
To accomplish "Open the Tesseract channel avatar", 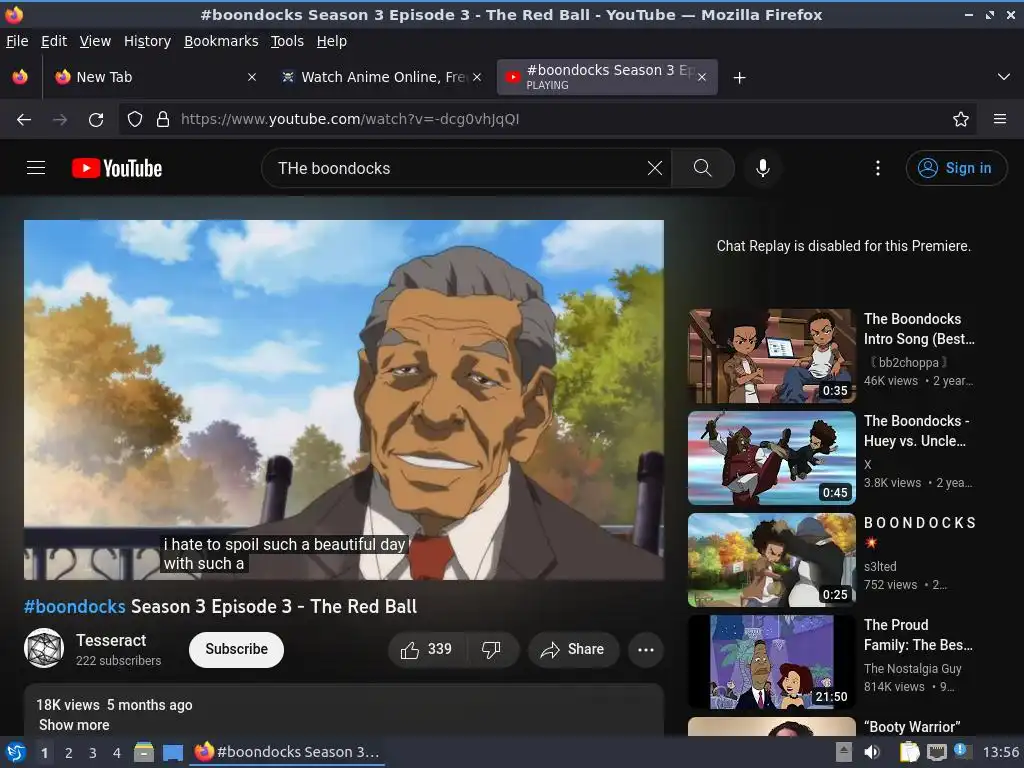I will click(44, 648).
